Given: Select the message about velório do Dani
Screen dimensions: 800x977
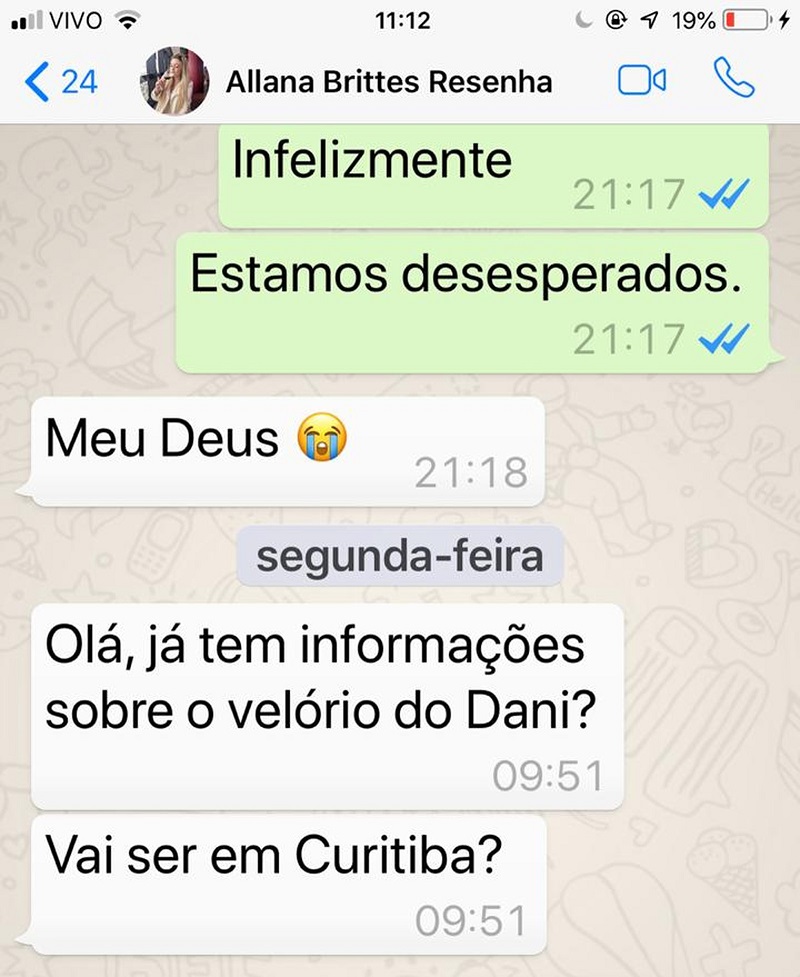Looking at the screenshot, I should coord(327,707).
